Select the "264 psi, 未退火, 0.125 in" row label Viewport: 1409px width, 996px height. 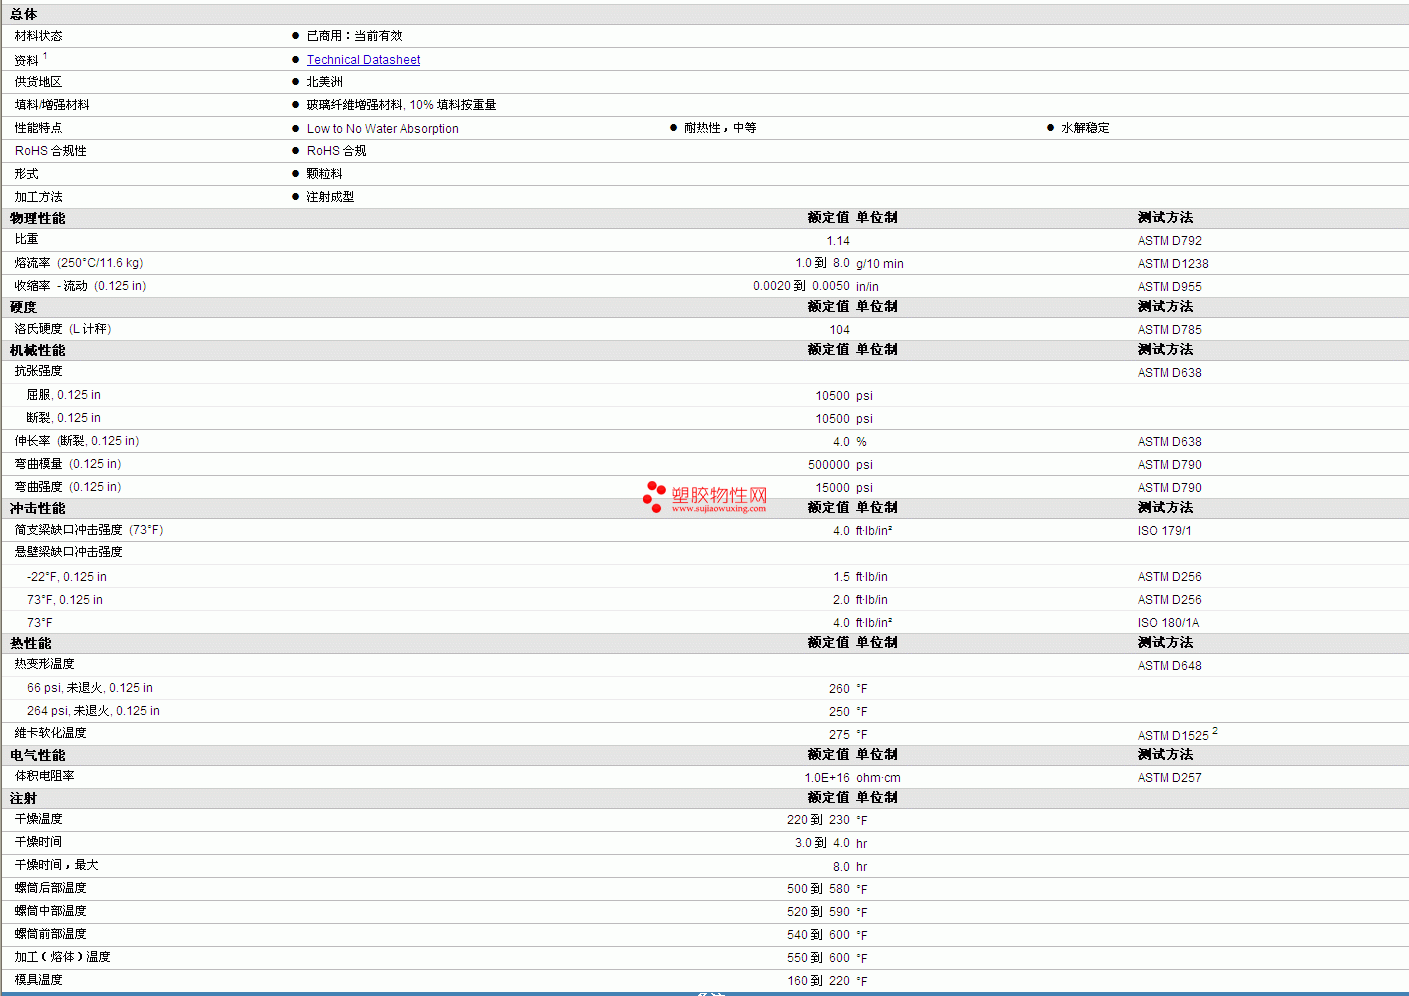pyautogui.click(x=93, y=711)
